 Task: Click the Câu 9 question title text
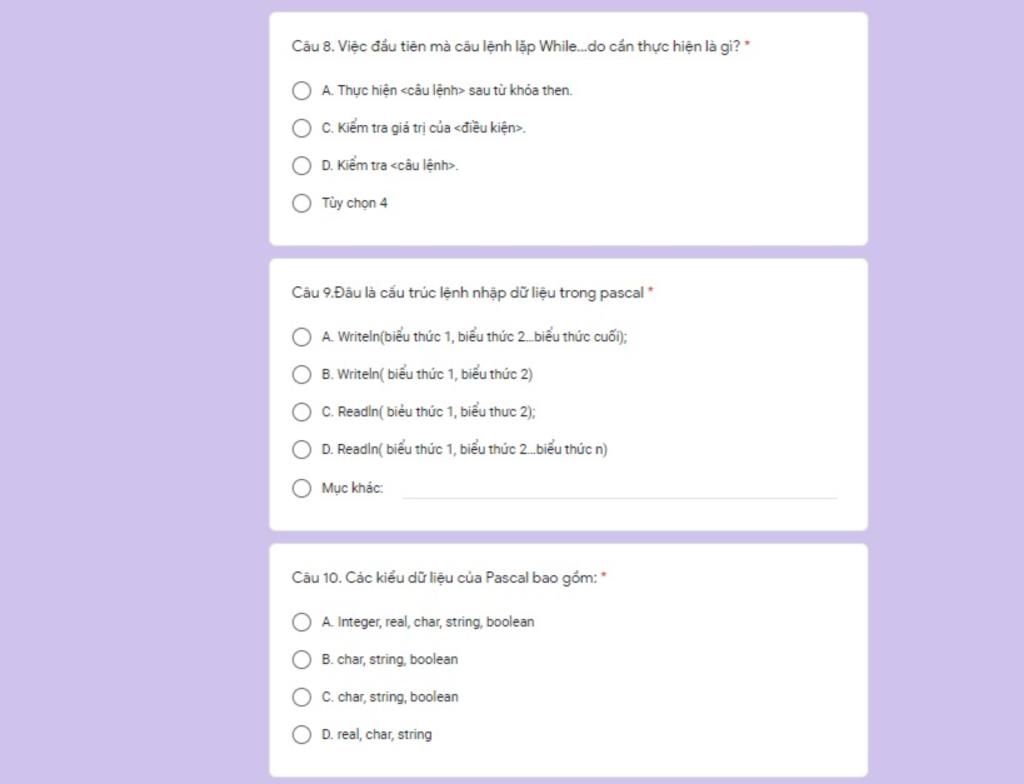(x=468, y=293)
